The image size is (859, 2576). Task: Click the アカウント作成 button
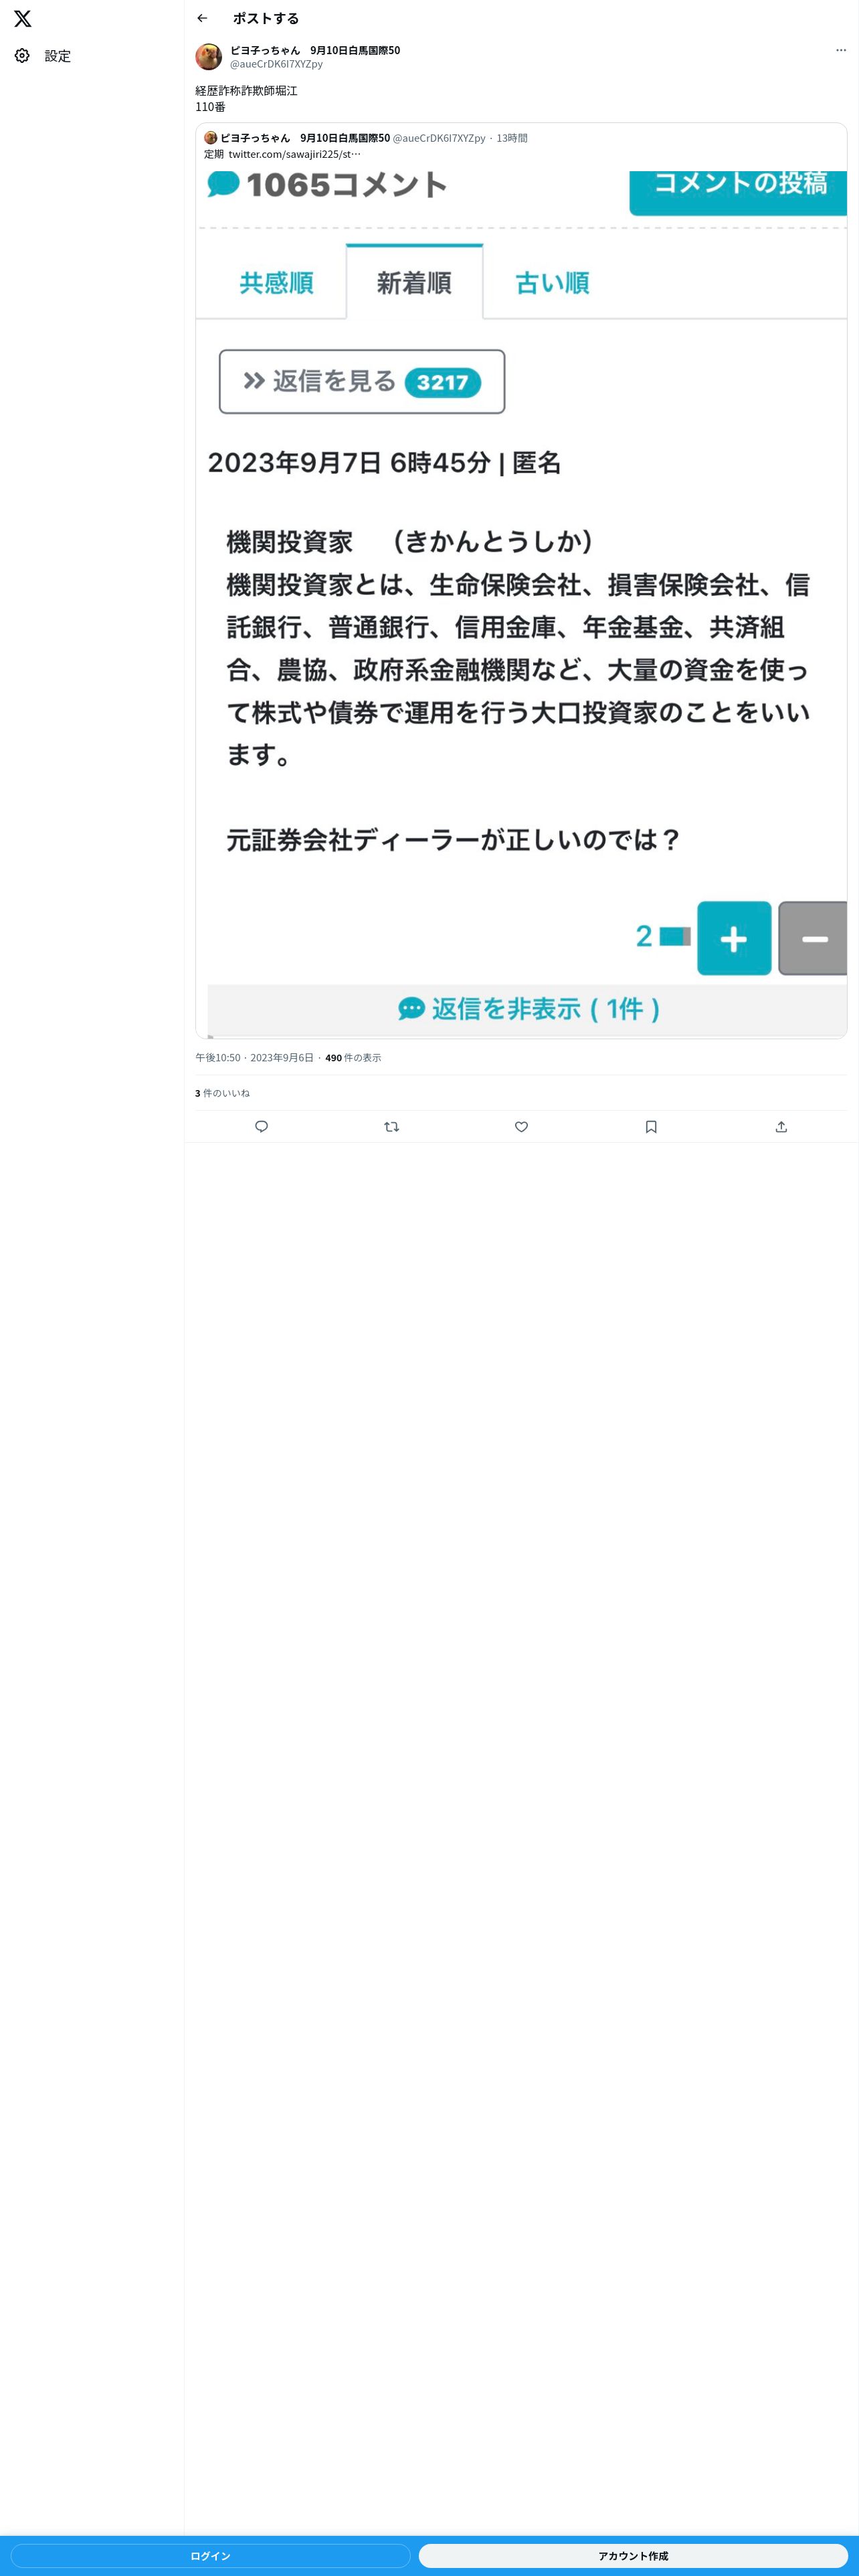point(633,2555)
